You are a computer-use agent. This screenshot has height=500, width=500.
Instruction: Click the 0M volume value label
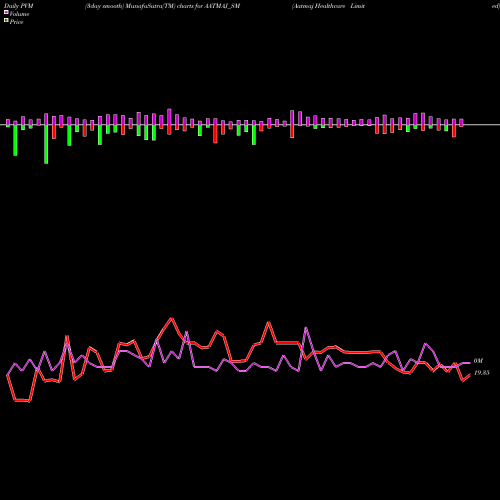[478, 361]
